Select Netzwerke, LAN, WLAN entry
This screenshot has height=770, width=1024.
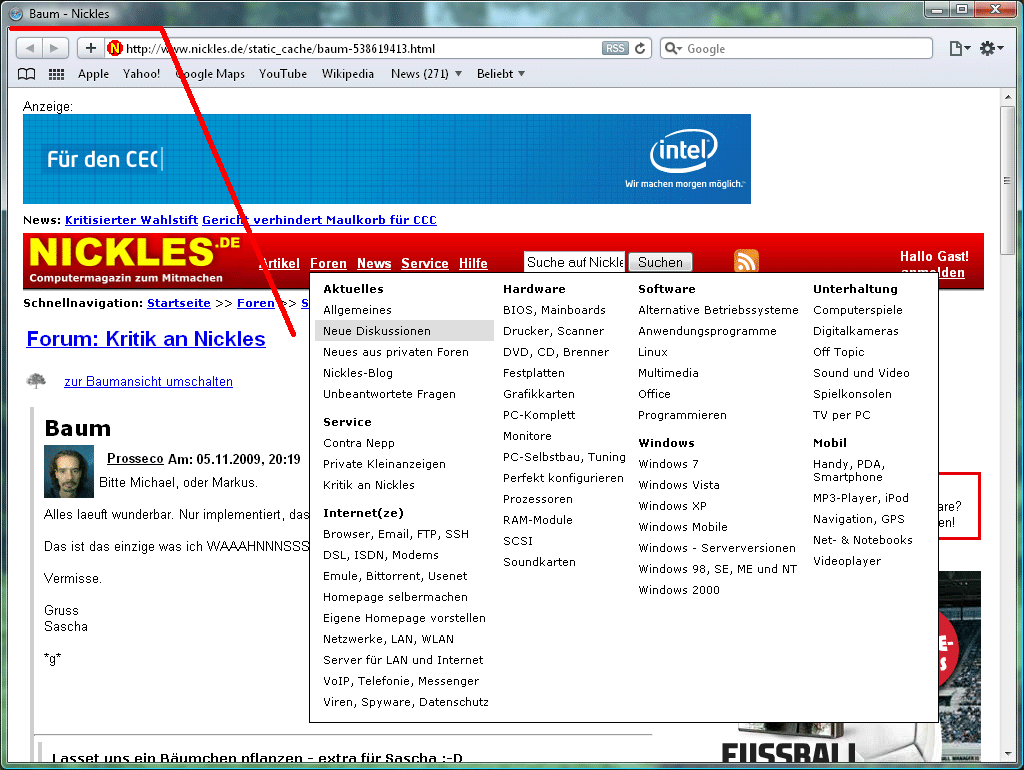tap(389, 639)
